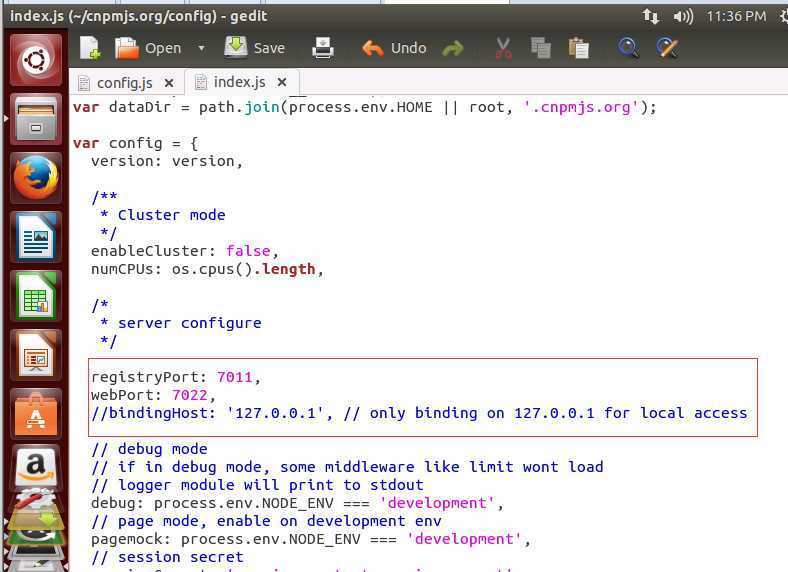Viewport: 788px width, 572px height.
Task: Click the '// session secret' comment
Action: 167,557
